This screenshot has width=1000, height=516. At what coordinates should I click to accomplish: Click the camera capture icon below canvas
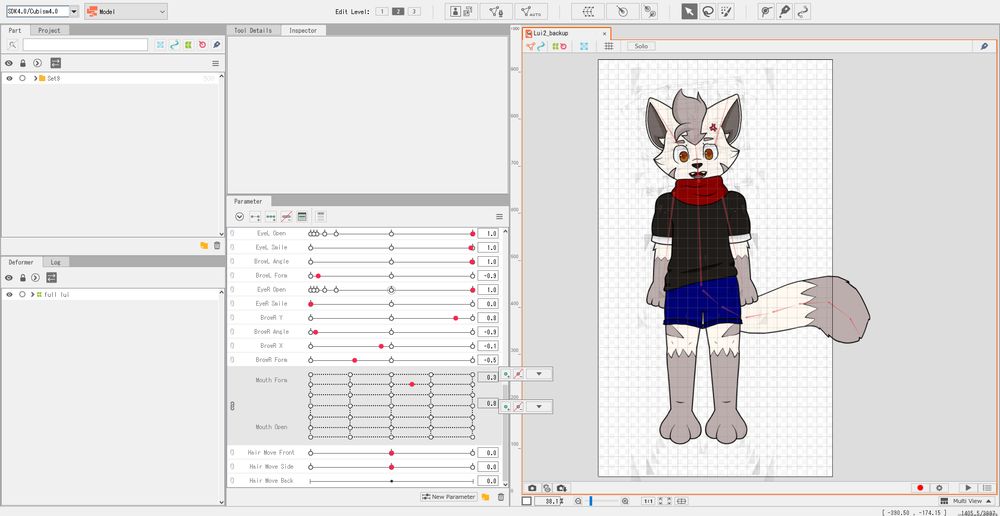click(532, 488)
